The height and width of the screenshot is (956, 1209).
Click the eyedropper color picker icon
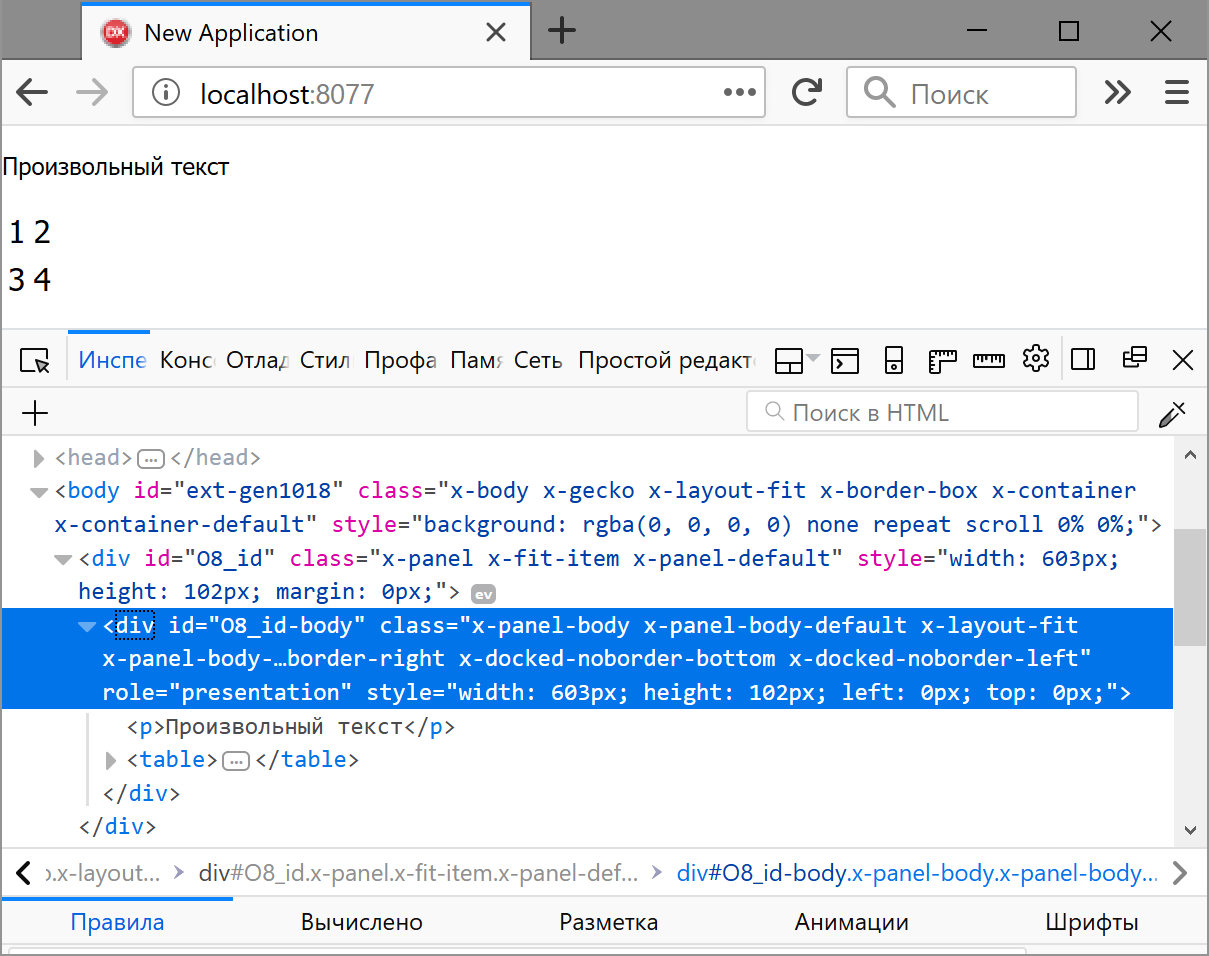click(1171, 413)
